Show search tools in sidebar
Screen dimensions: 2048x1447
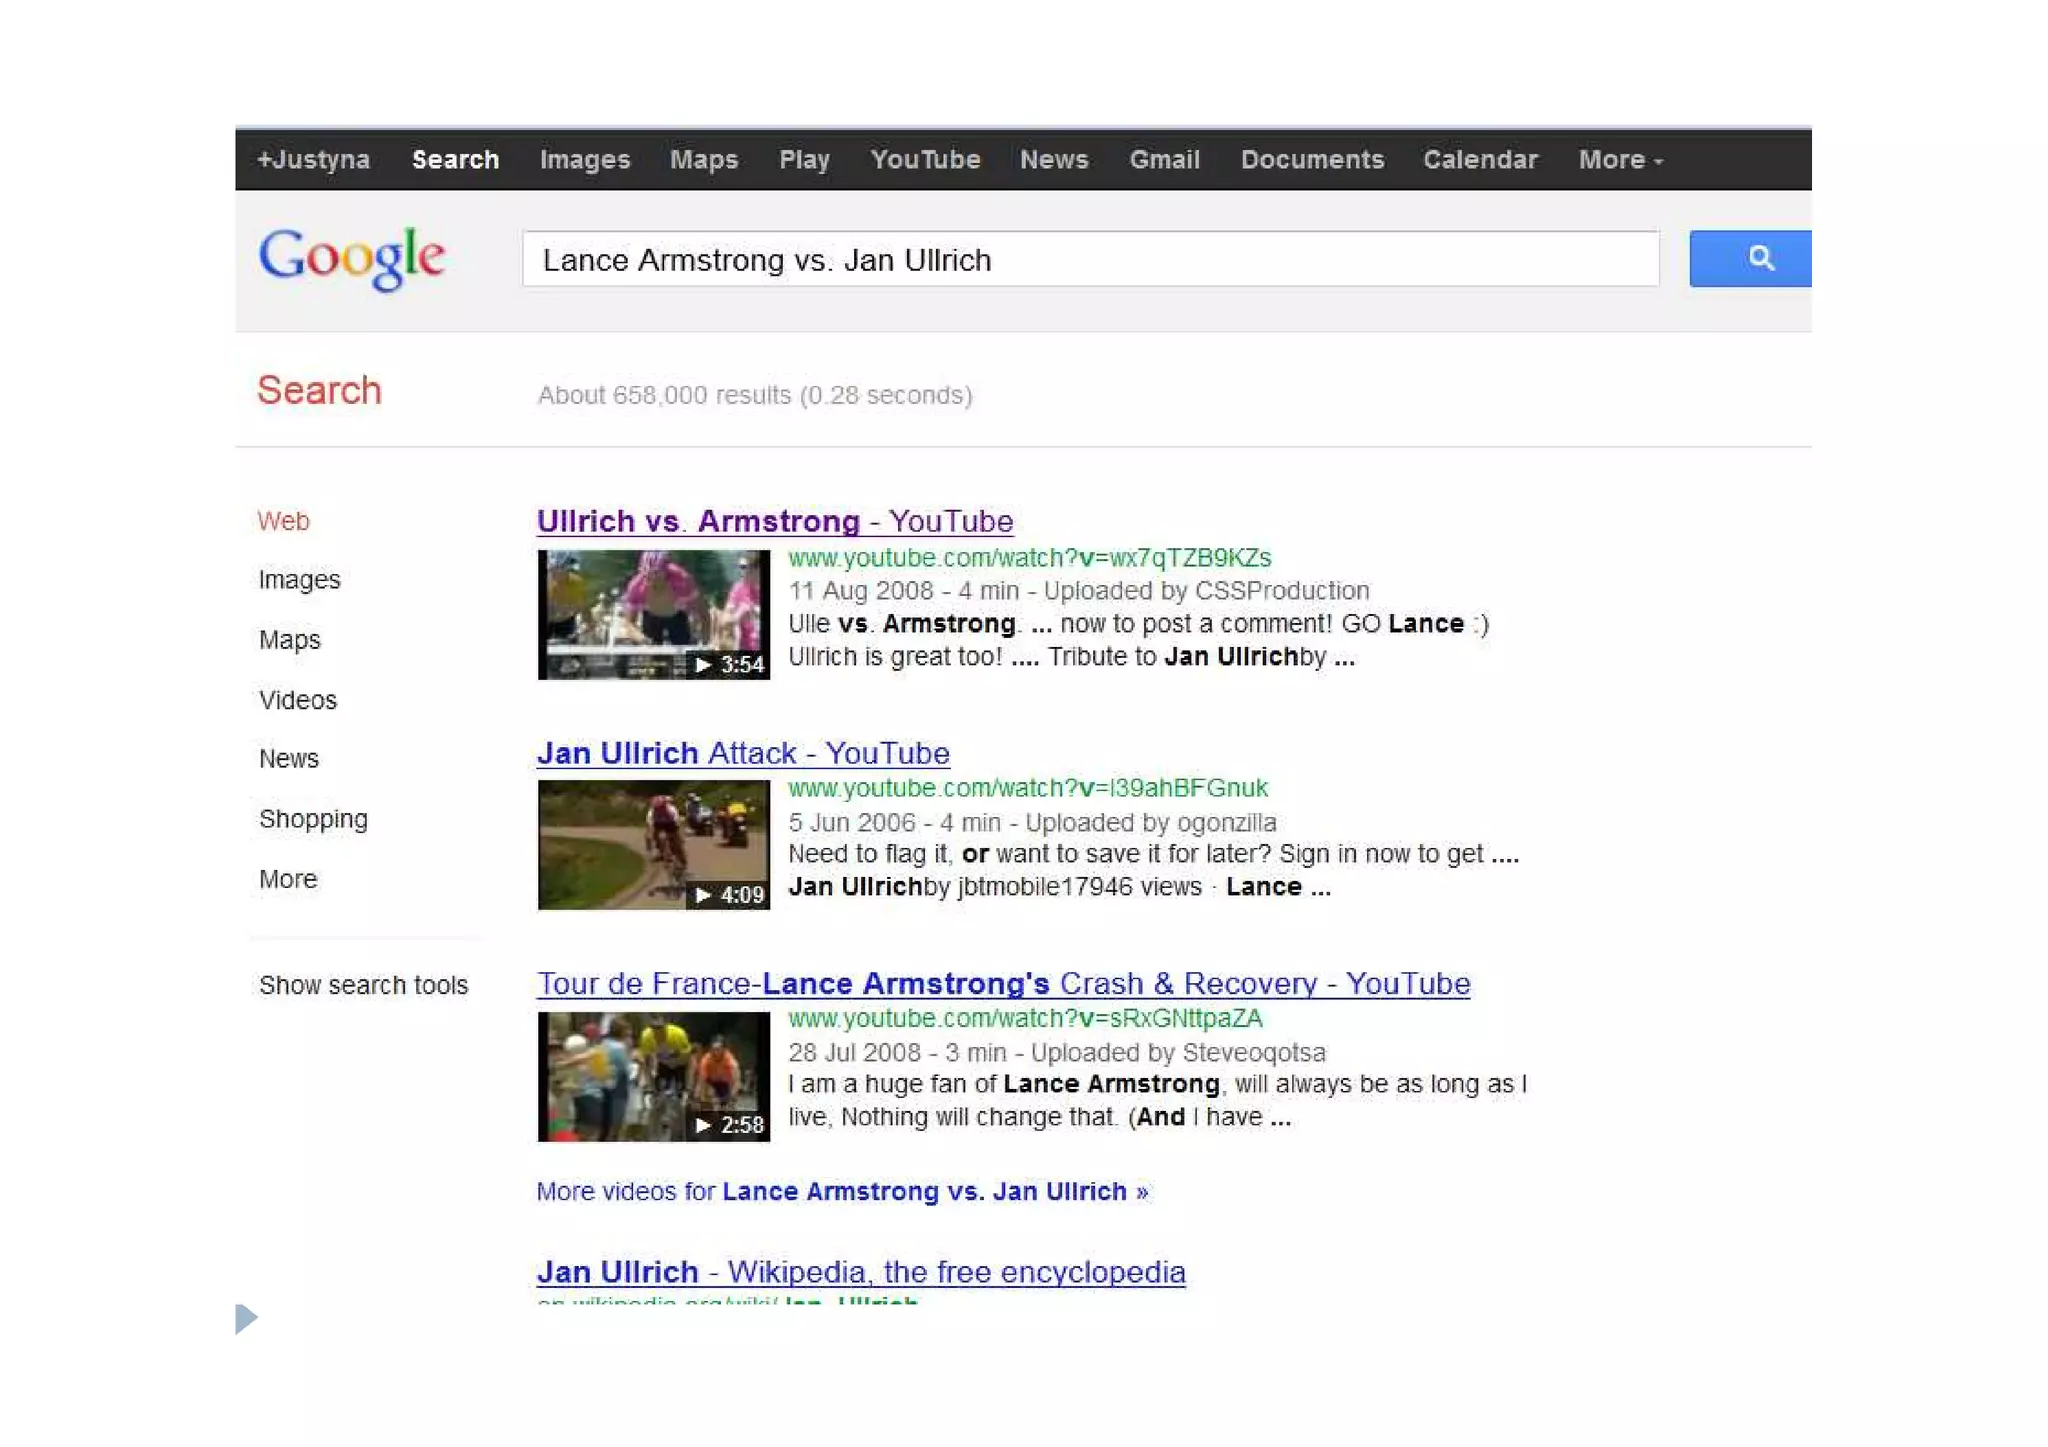[363, 985]
